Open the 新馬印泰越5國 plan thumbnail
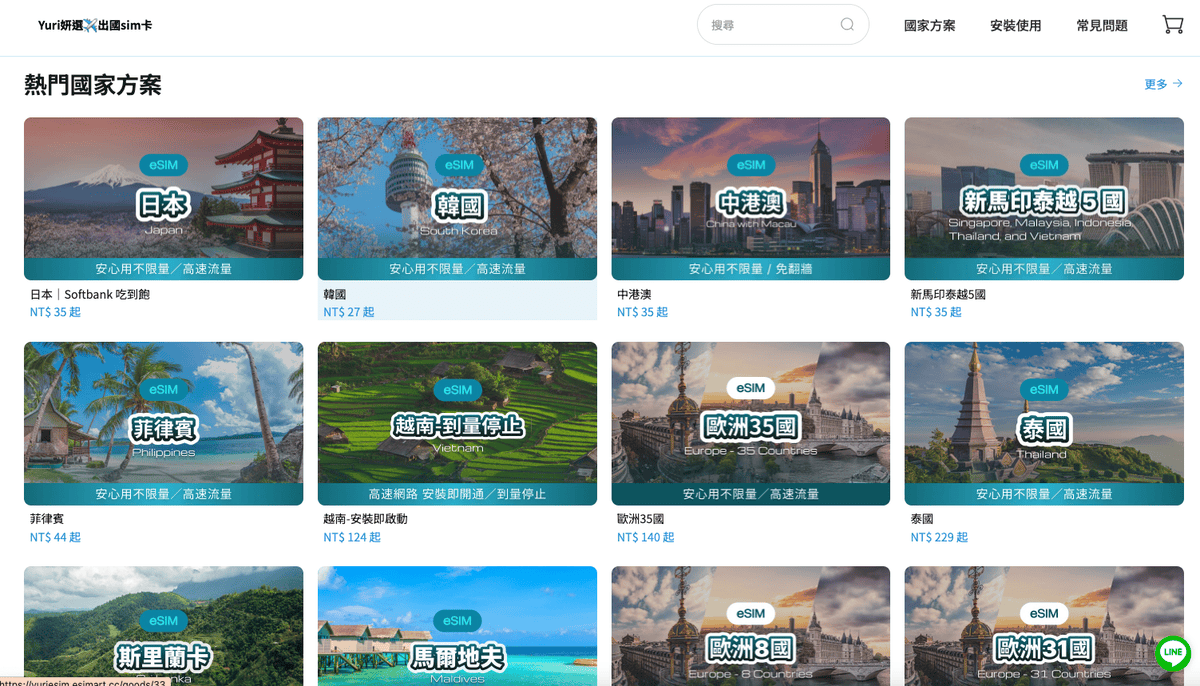Image resolution: width=1200 pixels, height=686 pixels. 1044,198
